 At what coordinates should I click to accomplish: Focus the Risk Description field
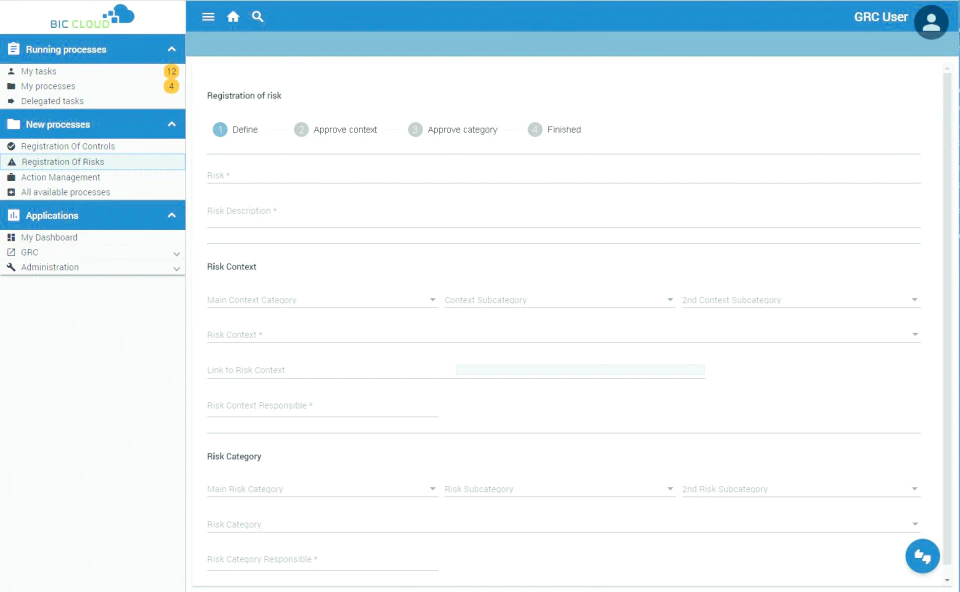(x=563, y=214)
